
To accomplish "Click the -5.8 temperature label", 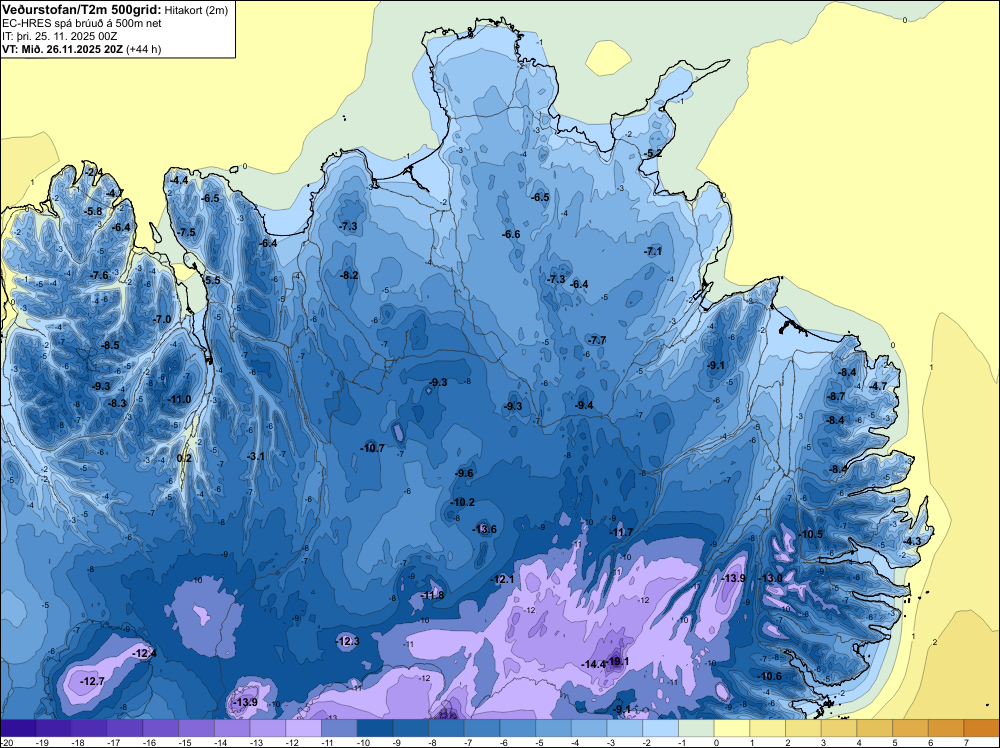I will [x=93, y=212].
